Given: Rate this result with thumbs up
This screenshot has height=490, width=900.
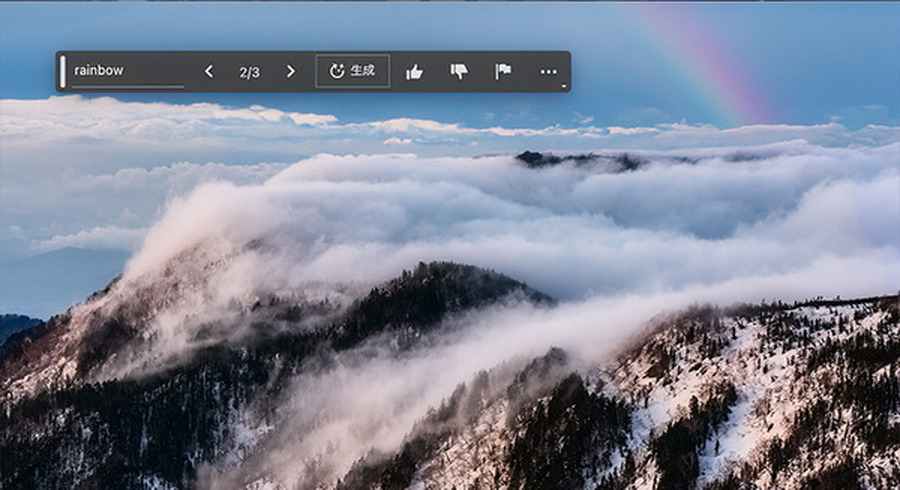Looking at the screenshot, I should click(x=414, y=71).
